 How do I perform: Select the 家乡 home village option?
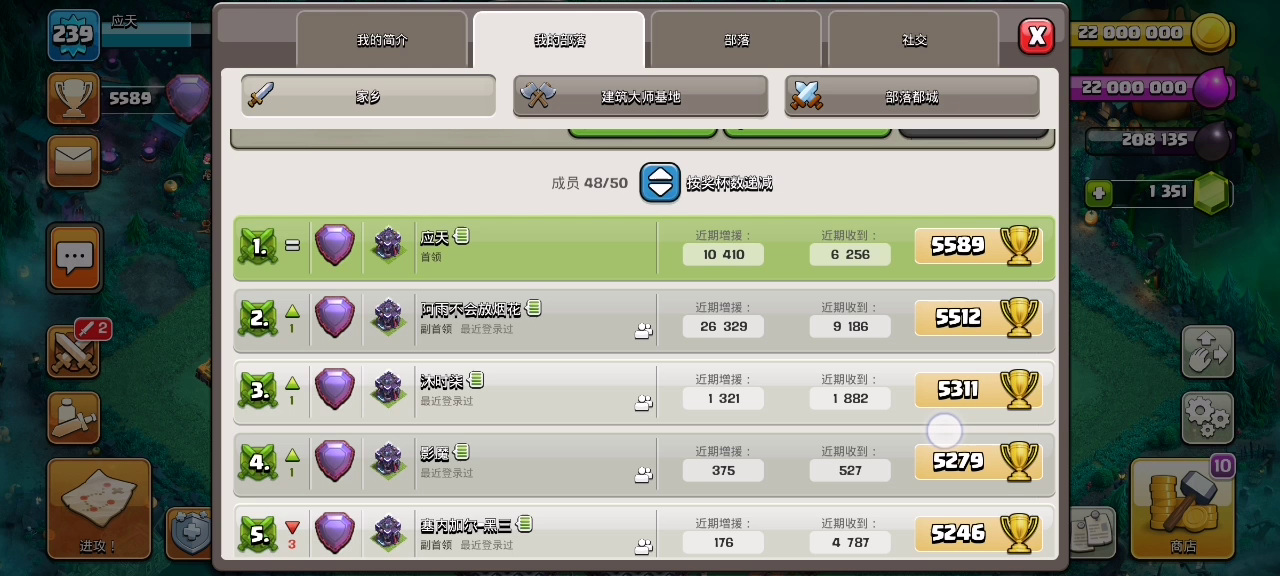[368, 96]
